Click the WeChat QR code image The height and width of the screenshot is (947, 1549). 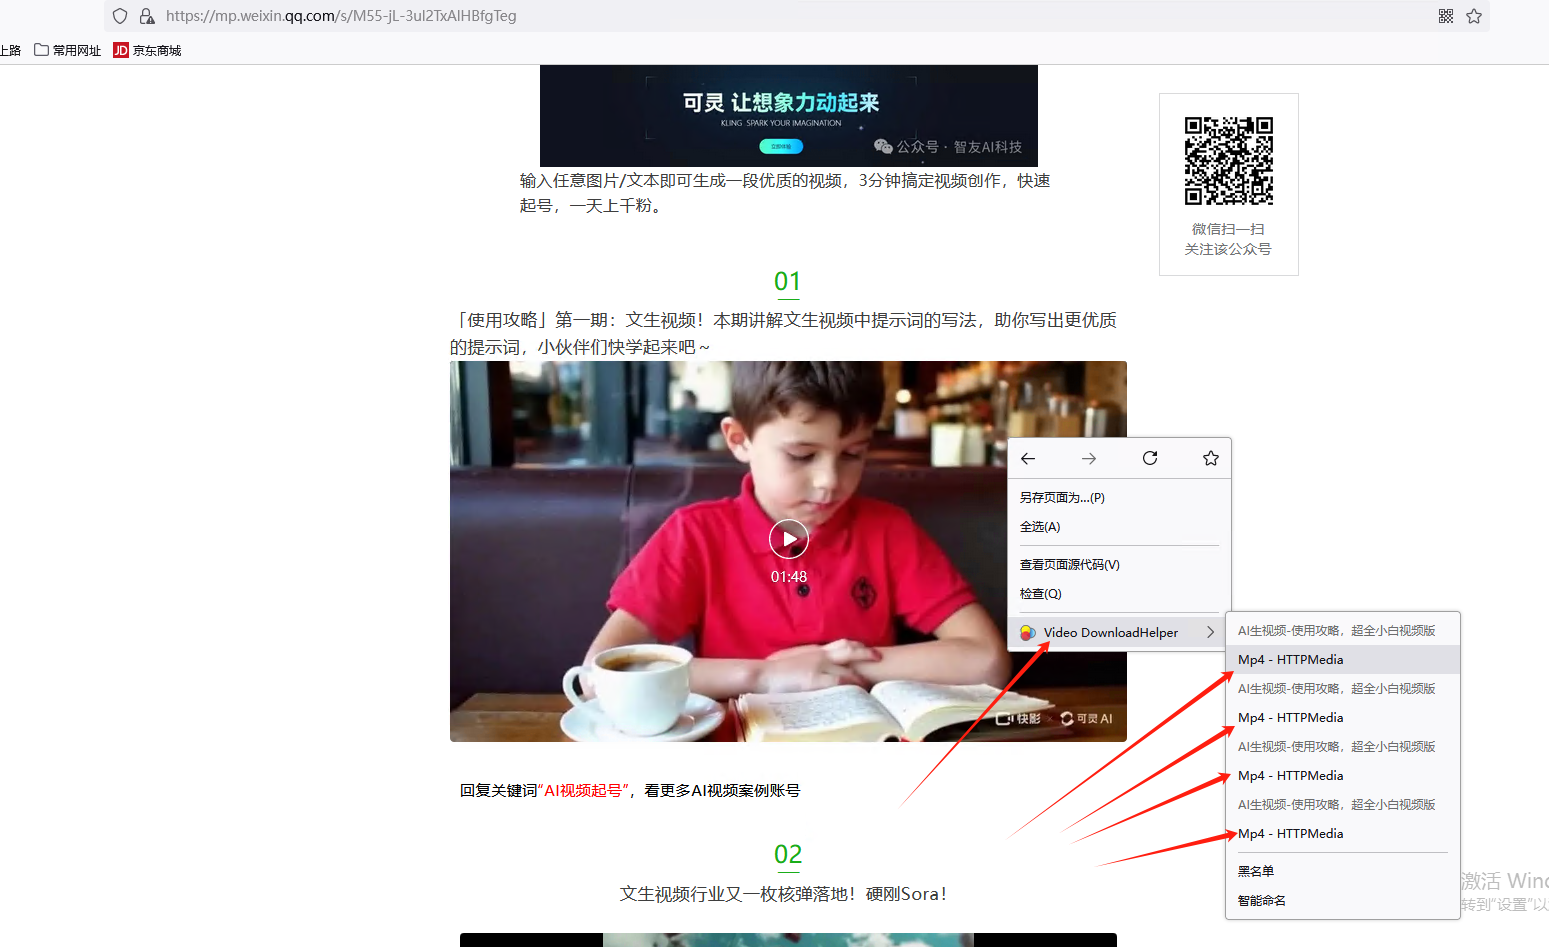pos(1229,161)
